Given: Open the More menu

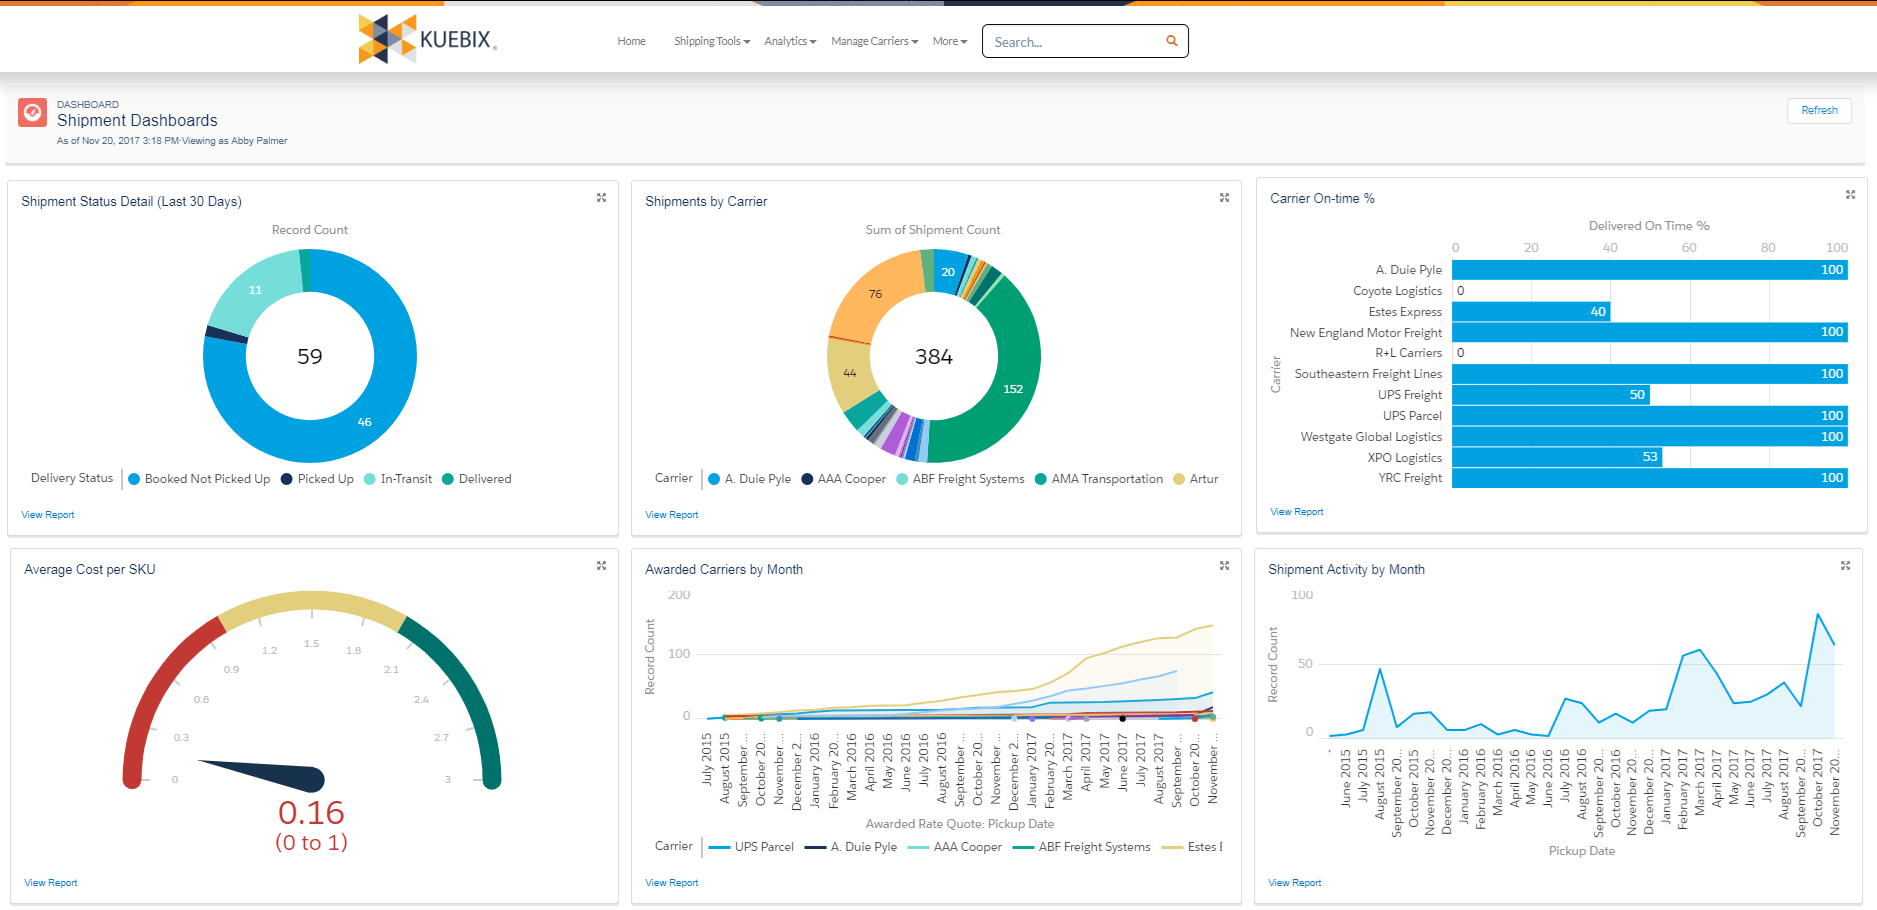Looking at the screenshot, I should (x=949, y=42).
